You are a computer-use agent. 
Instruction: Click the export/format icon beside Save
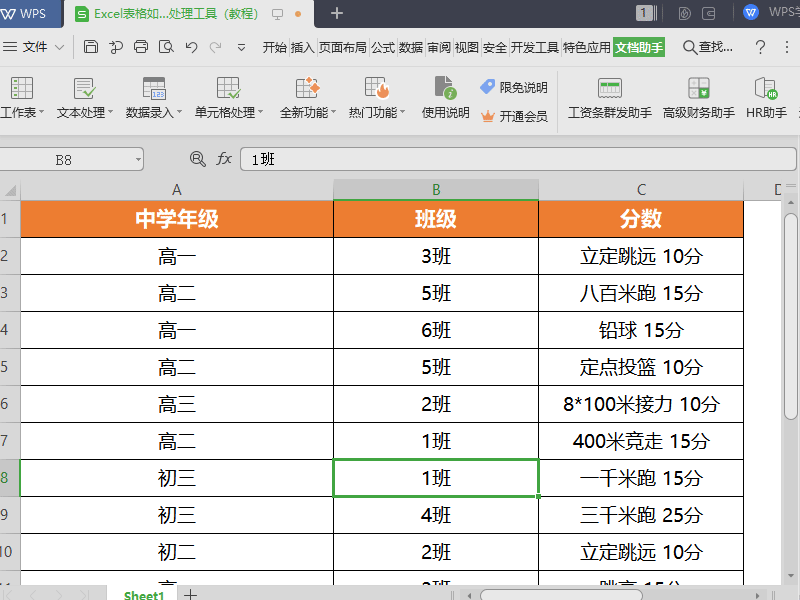pyautogui.click(x=116, y=47)
